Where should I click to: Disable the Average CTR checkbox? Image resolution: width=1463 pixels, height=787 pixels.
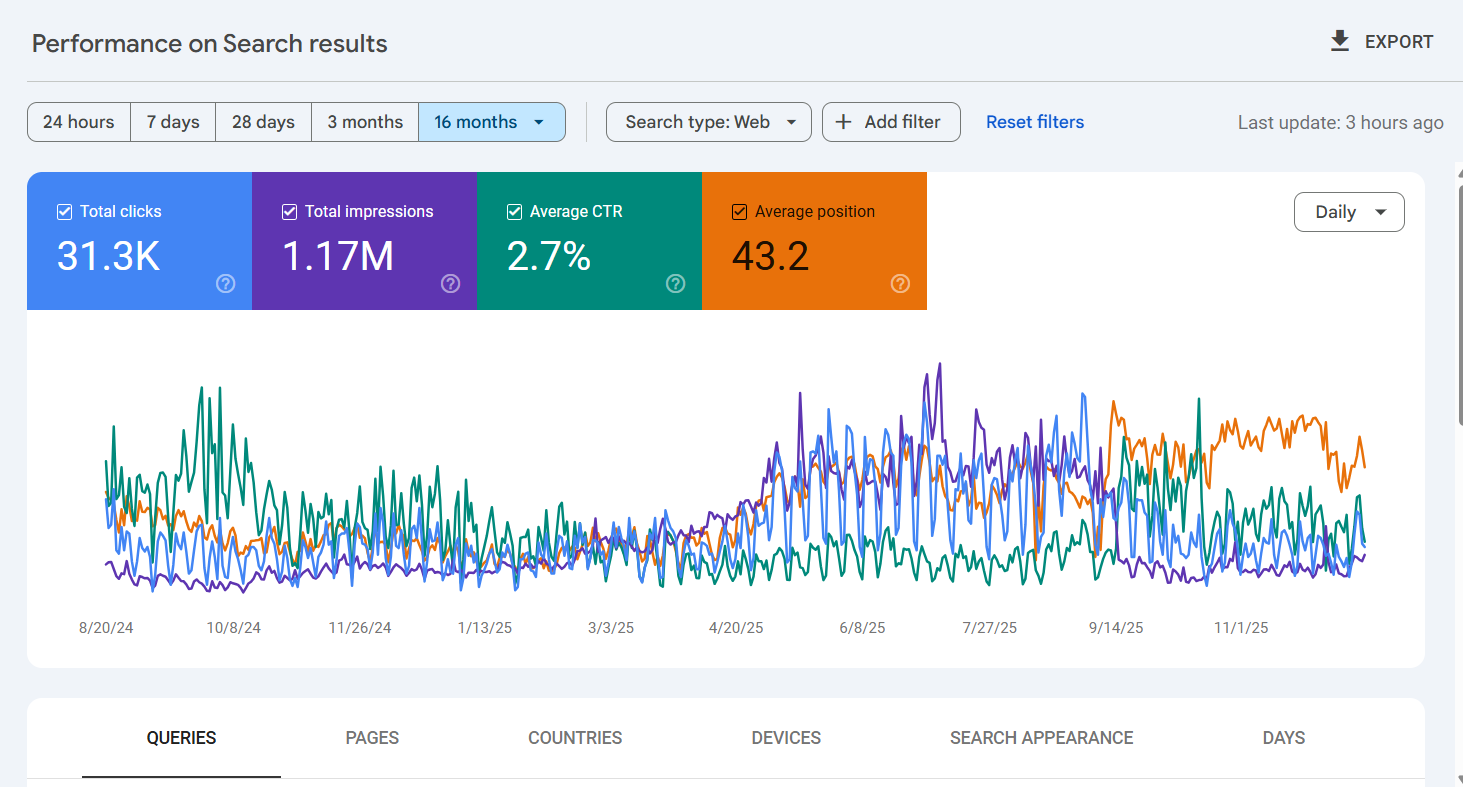[x=514, y=211]
